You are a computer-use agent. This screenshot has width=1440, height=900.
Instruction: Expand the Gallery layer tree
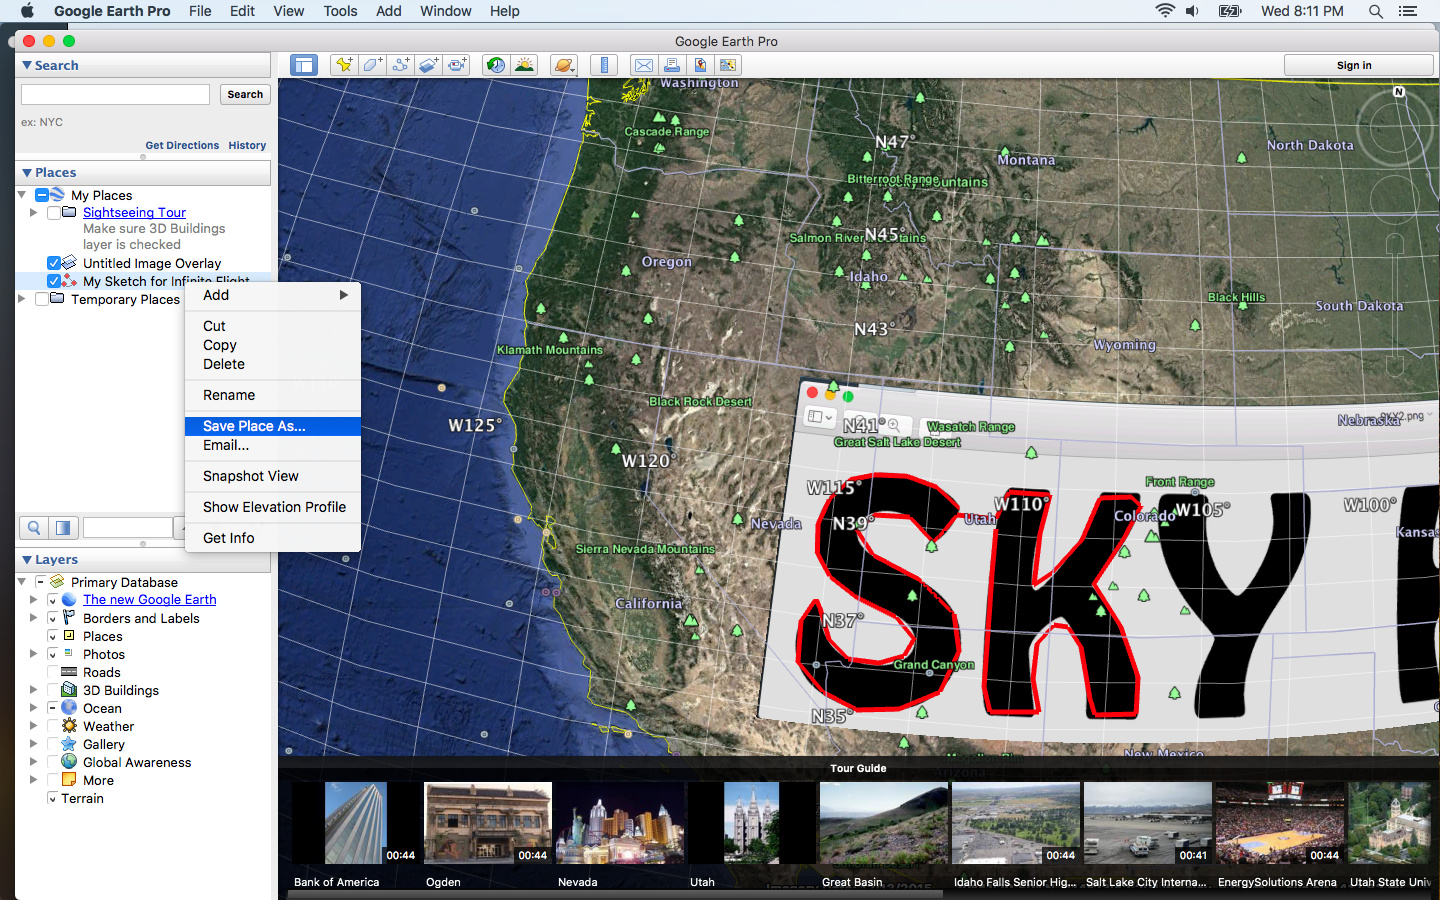[33, 744]
